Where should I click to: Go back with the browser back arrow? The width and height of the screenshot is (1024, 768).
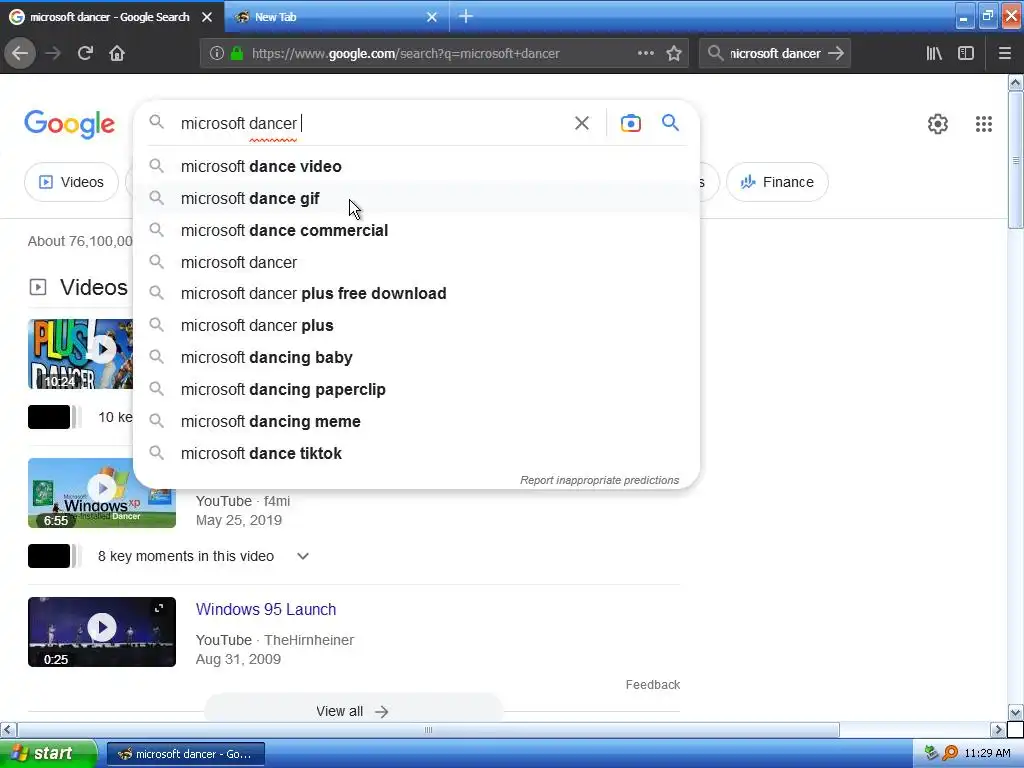pos(20,54)
